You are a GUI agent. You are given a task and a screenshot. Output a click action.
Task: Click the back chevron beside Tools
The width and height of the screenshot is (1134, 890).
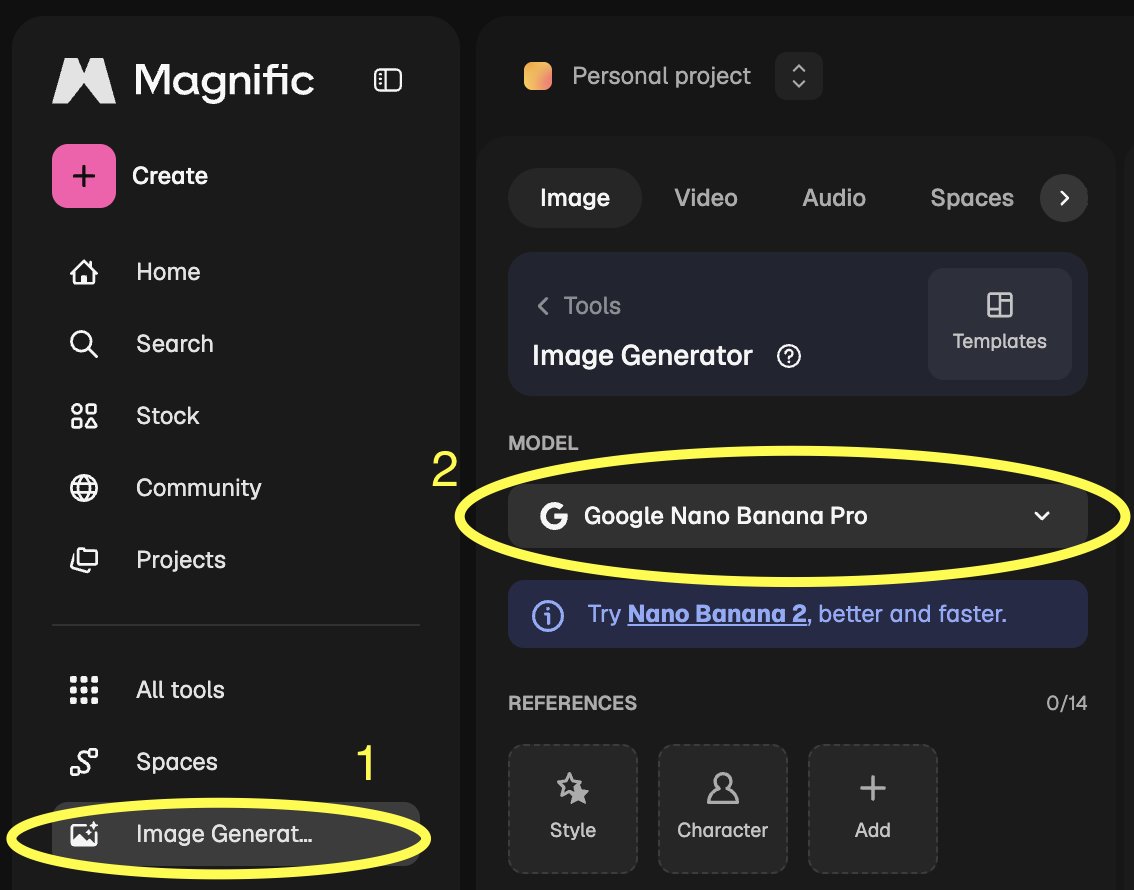pyautogui.click(x=543, y=306)
